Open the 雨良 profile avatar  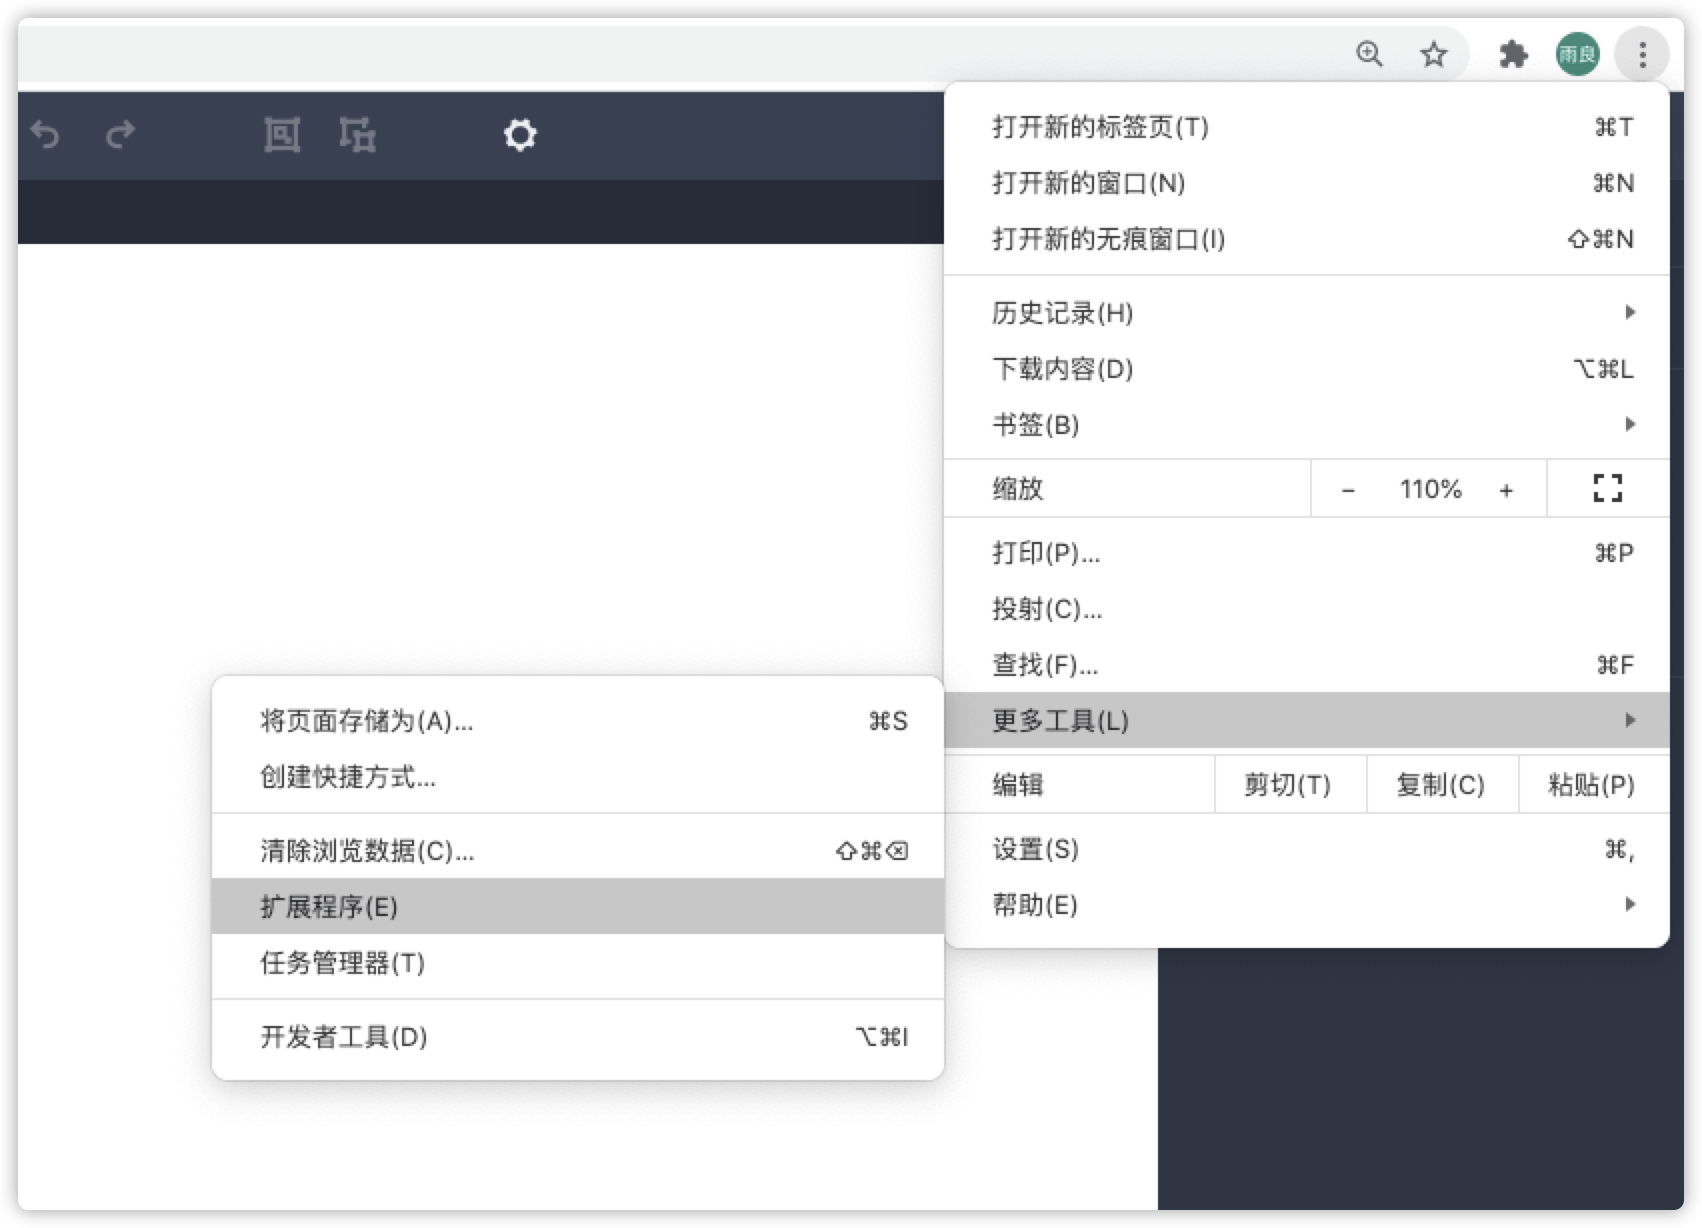coord(1577,54)
